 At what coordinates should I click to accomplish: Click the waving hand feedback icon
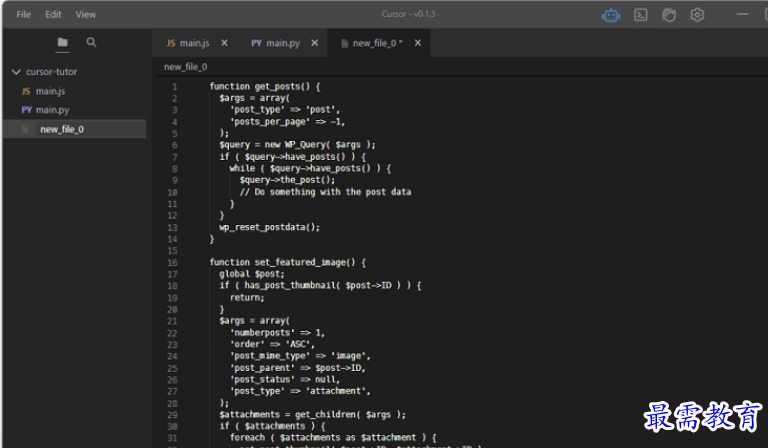669,15
